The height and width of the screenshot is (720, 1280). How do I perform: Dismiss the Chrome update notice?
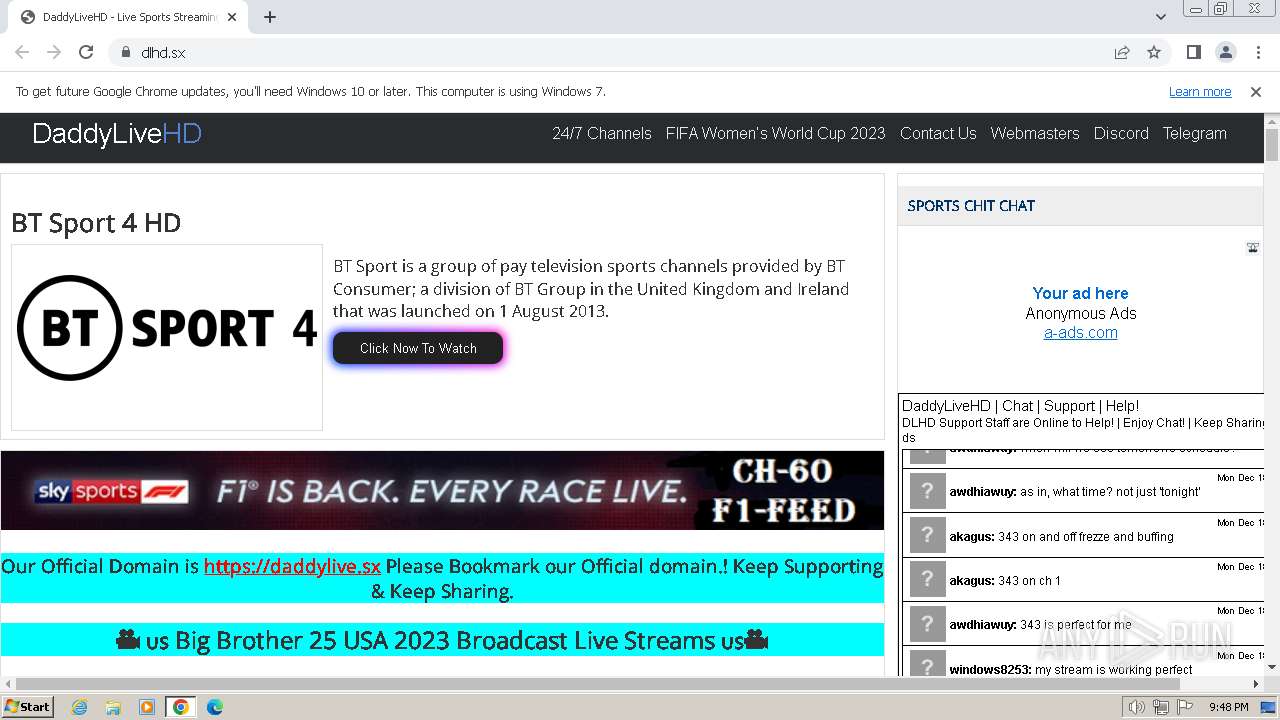tap(1256, 91)
